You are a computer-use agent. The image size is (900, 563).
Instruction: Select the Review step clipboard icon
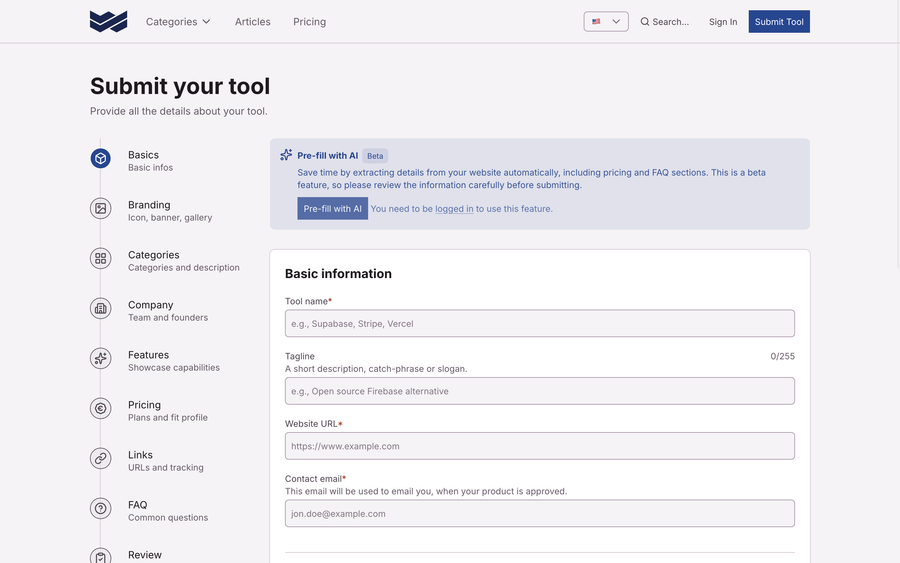click(100, 556)
